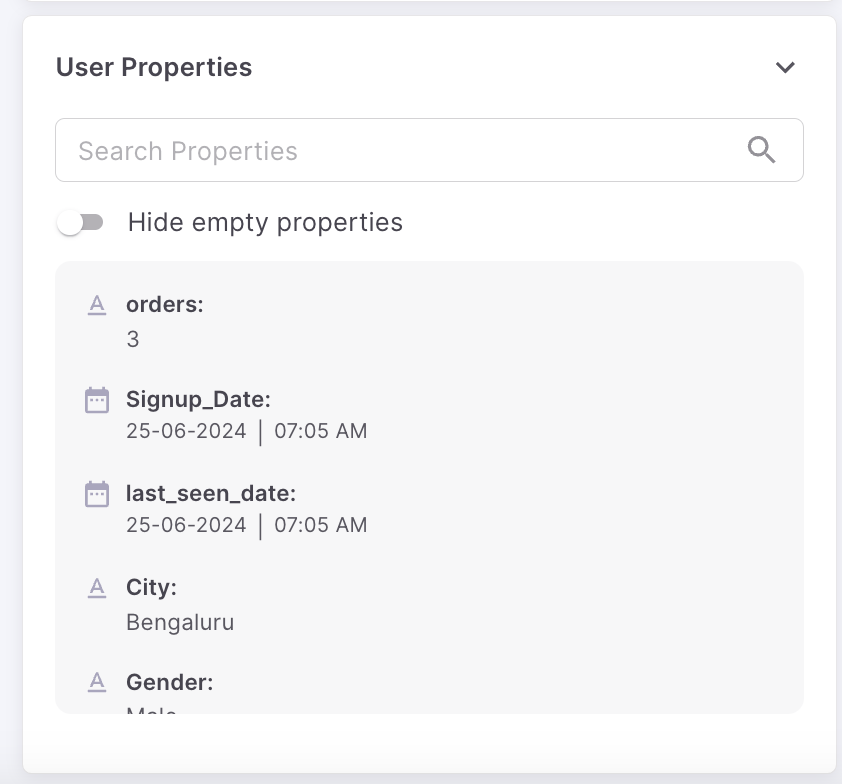Click the calendar icon beside Signup_Date
Image resolution: width=842 pixels, height=784 pixels.
coord(97,401)
